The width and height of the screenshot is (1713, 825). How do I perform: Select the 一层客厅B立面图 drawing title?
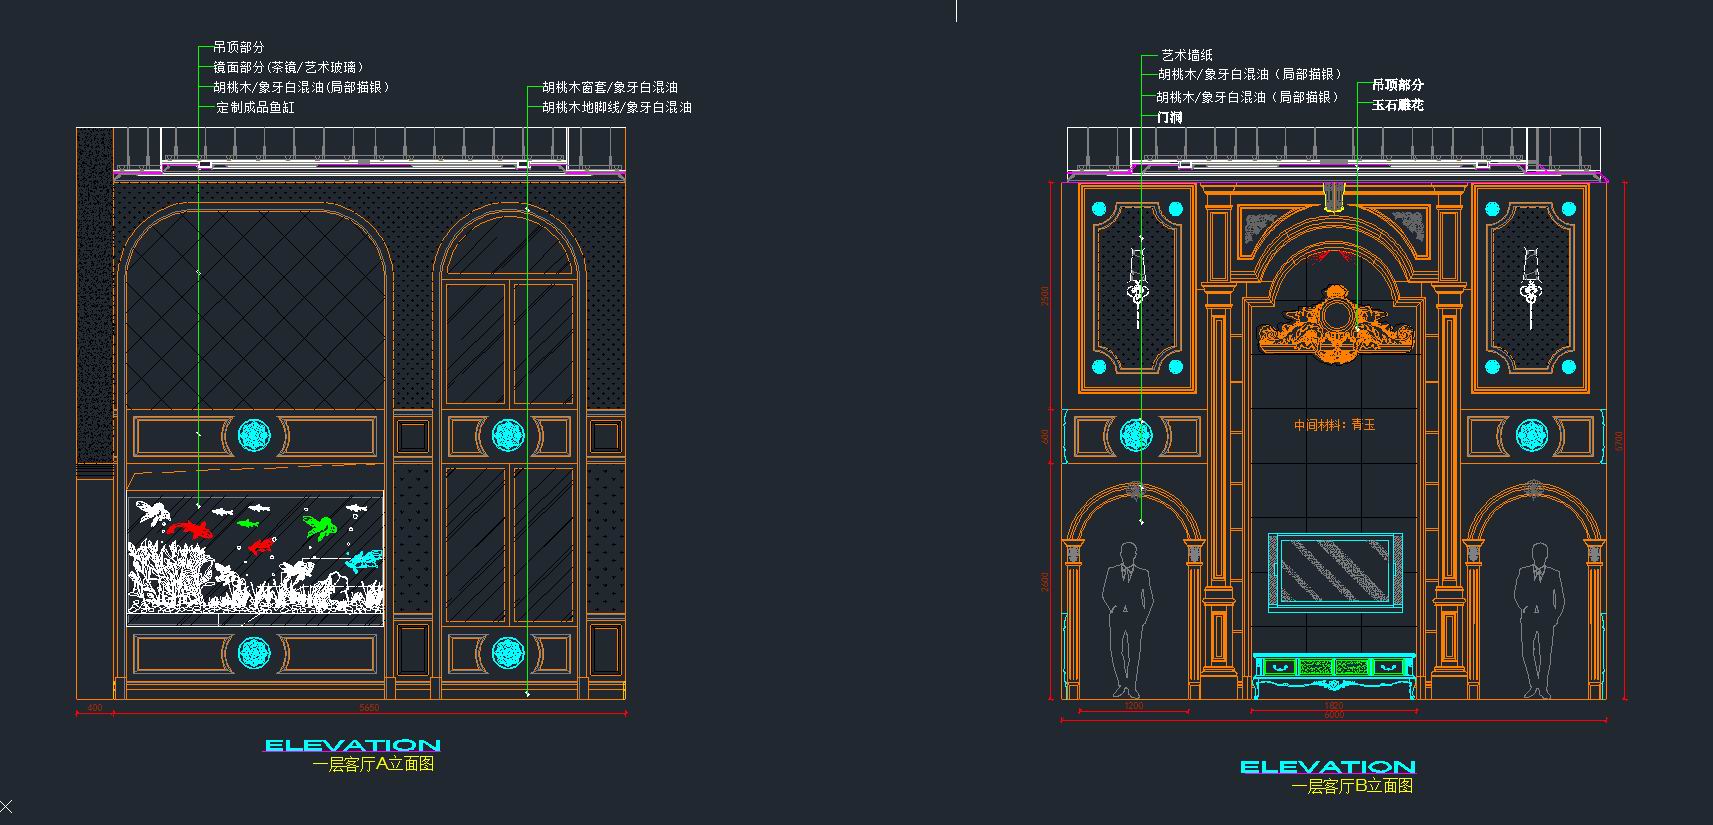(1352, 786)
